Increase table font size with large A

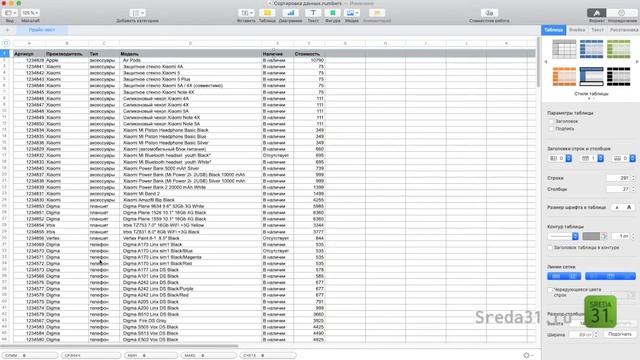click(x=629, y=207)
